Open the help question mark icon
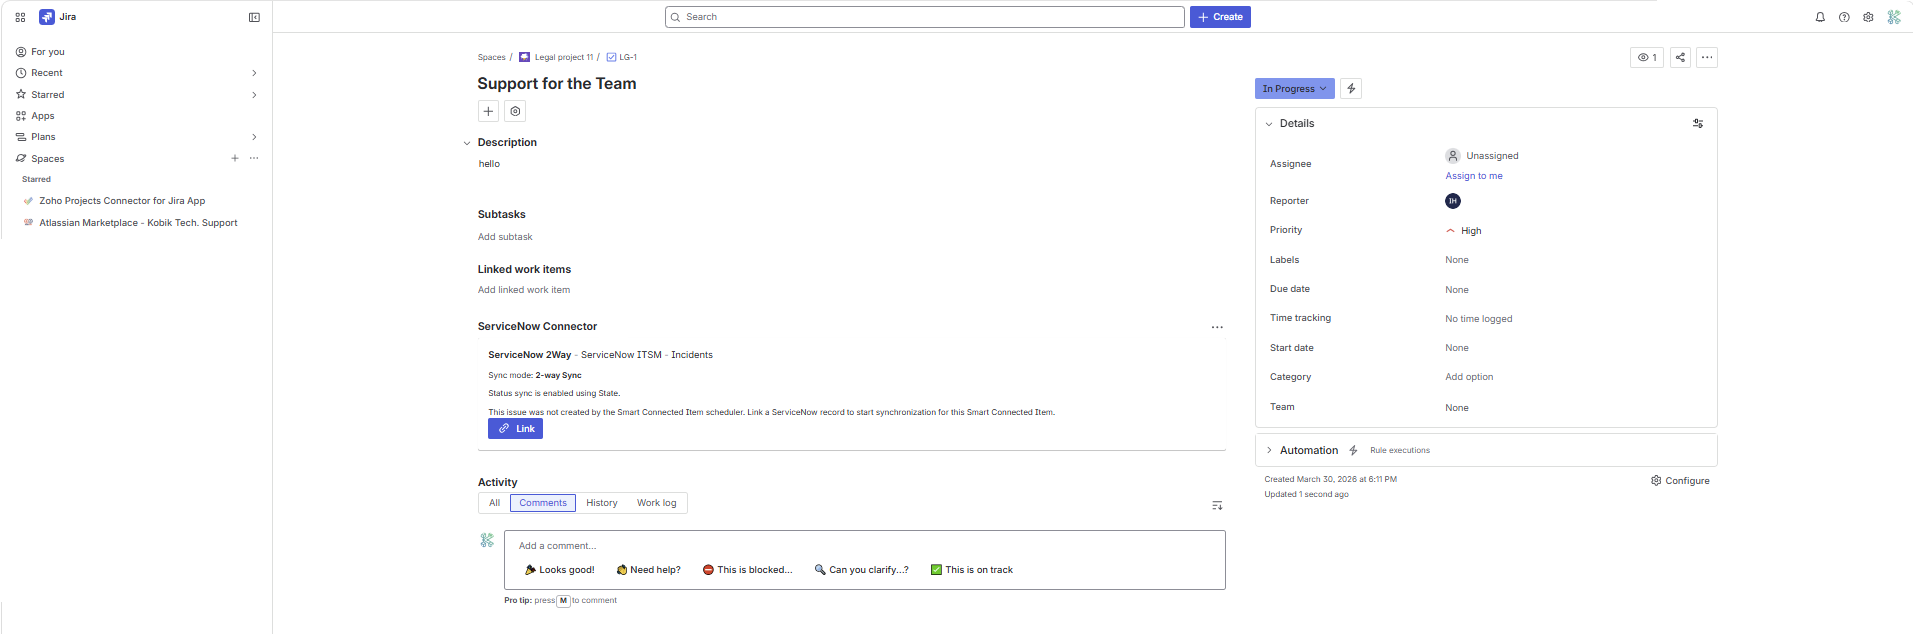The image size is (1913, 634). [x=1844, y=17]
